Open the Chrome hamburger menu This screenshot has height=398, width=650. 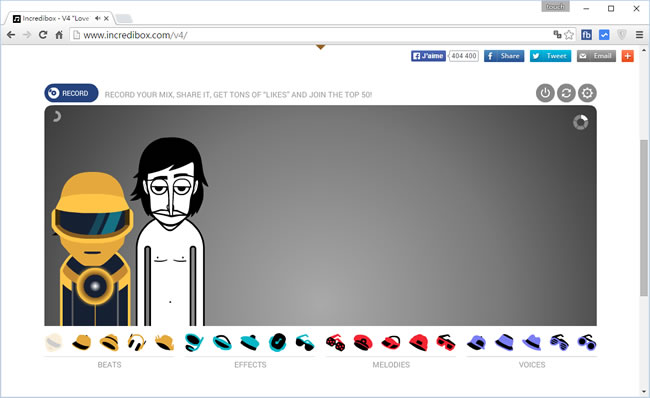(639, 35)
